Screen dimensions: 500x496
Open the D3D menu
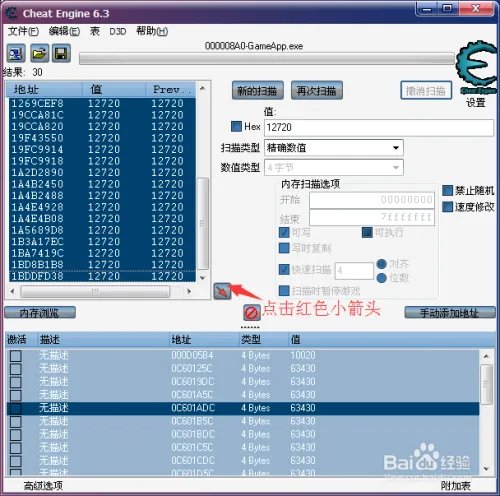(118, 32)
